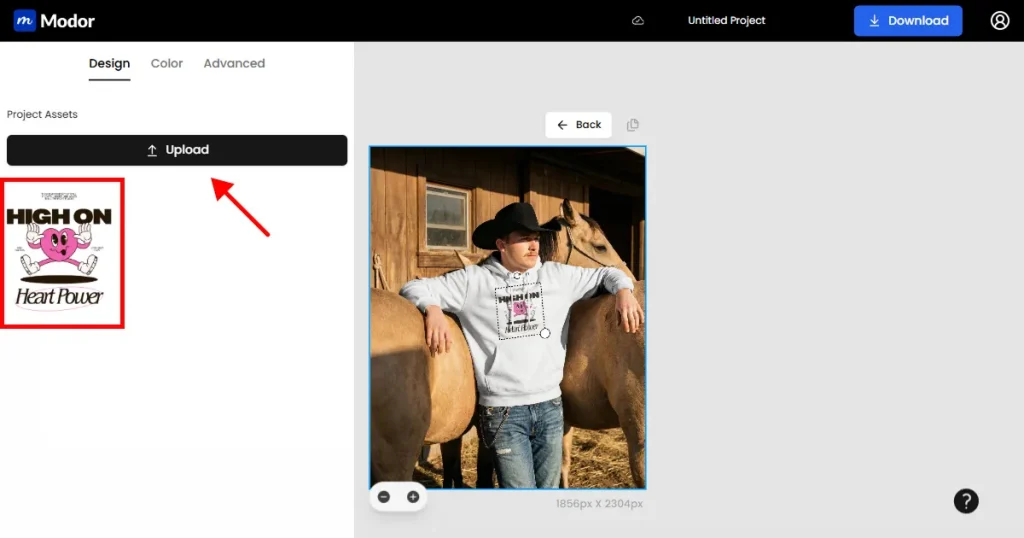Go Back from the mockup editor
1024x538 pixels.
pos(578,125)
